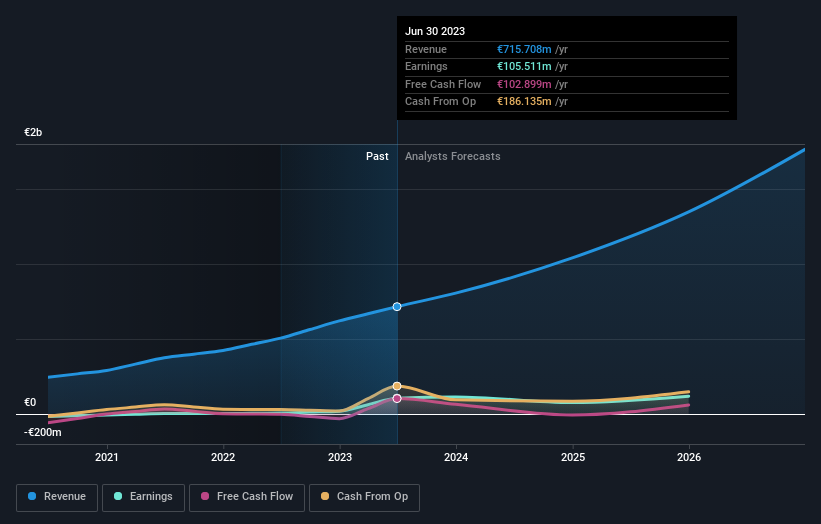821x524 pixels.
Task: Click the Past region label
Action: coord(377,157)
